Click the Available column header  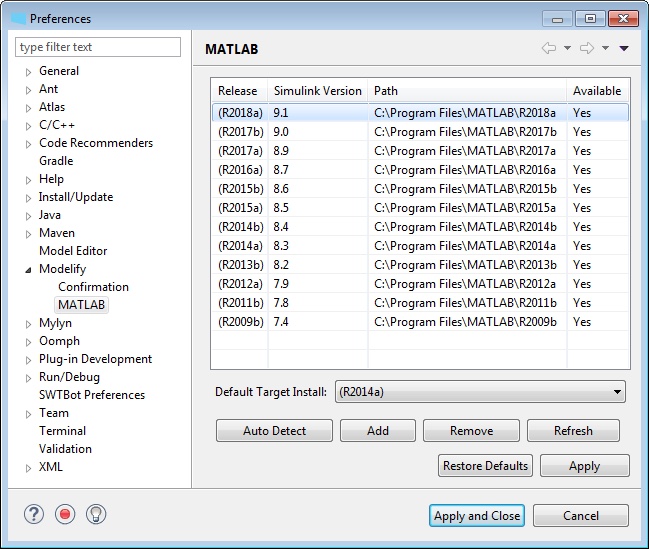[598, 91]
